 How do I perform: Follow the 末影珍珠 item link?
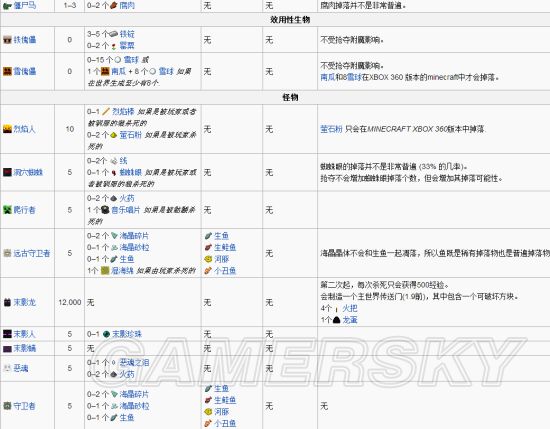click(127, 334)
